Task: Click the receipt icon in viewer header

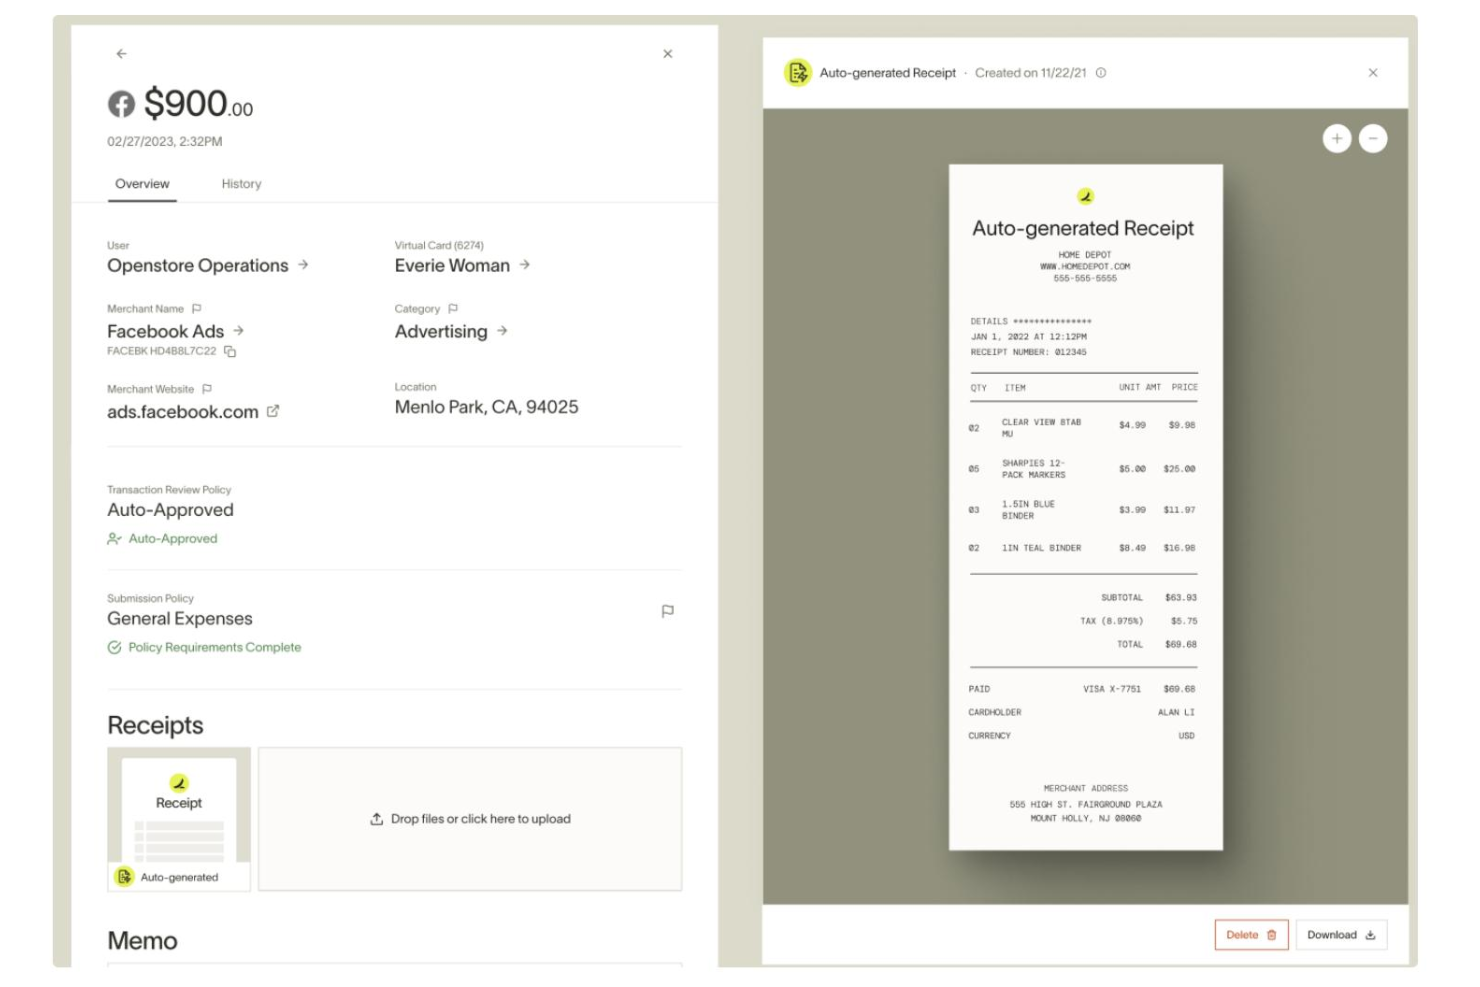Action: (798, 73)
